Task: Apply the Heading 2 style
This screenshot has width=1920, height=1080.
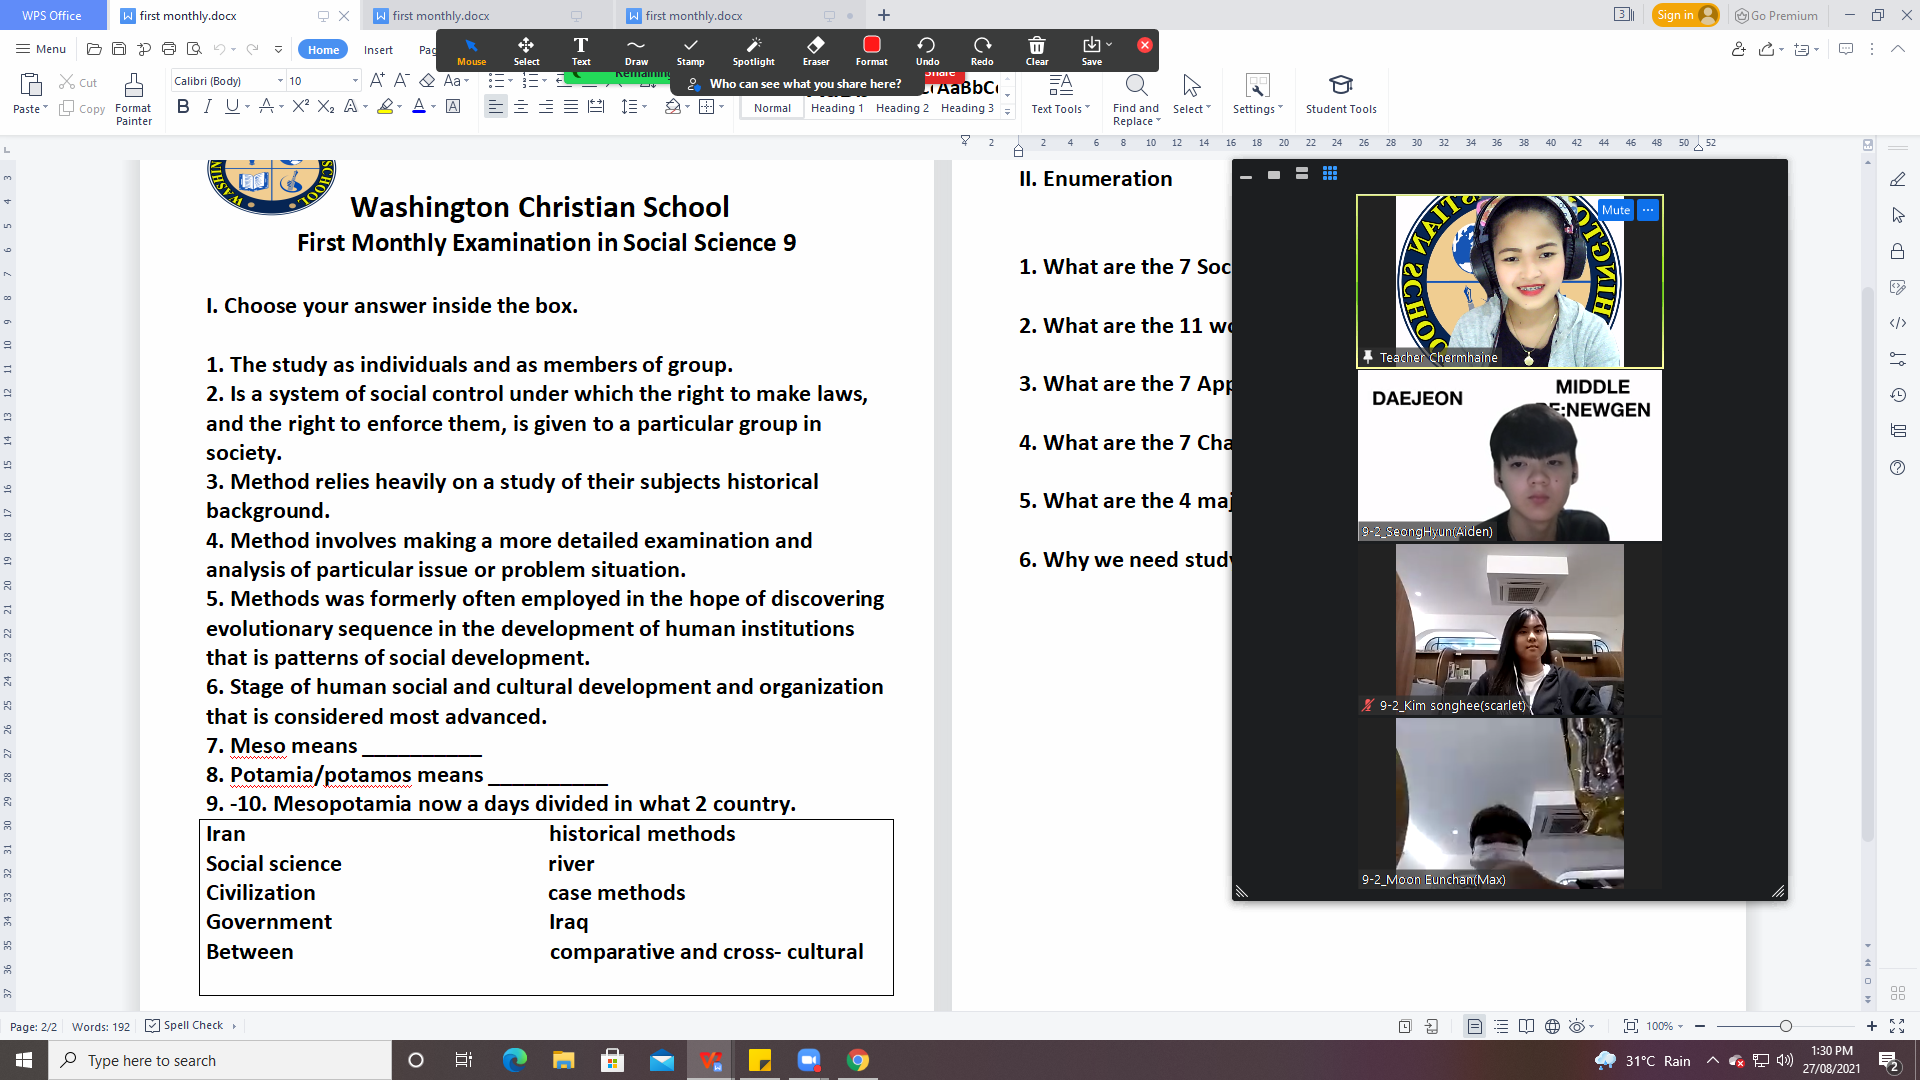Action: tap(902, 108)
